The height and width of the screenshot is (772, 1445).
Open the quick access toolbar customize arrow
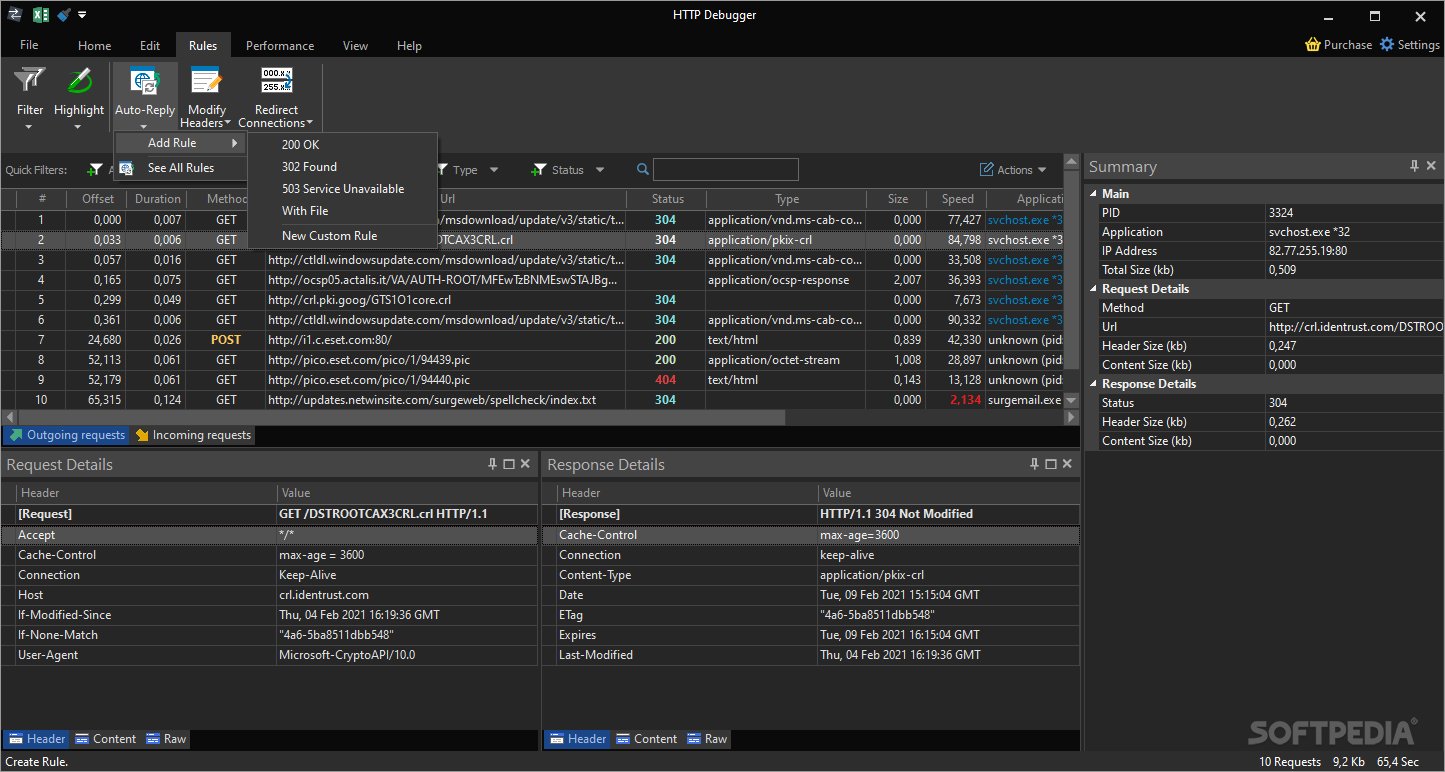click(82, 15)
